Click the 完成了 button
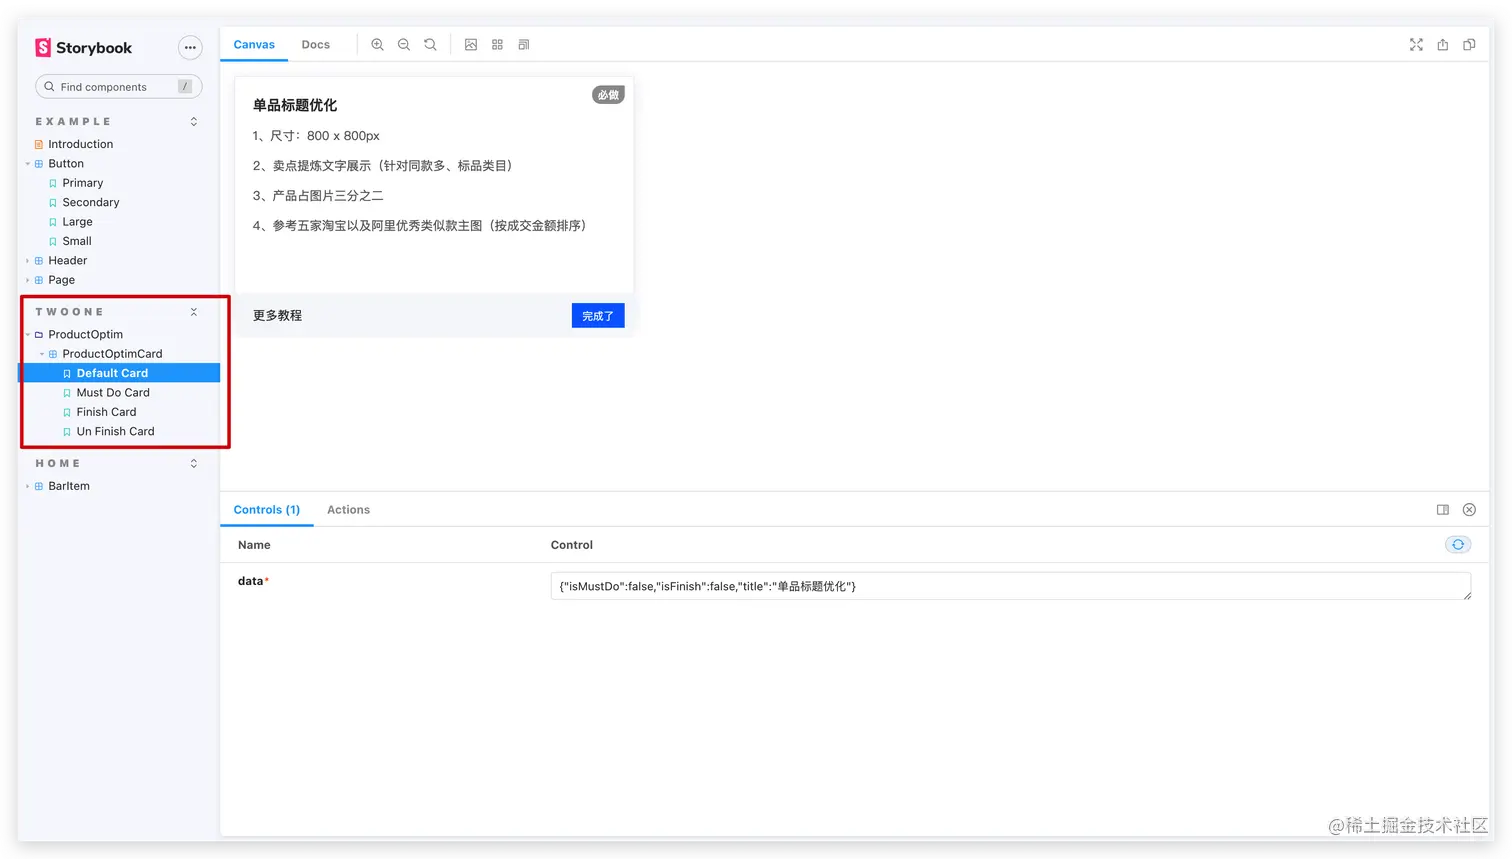Image resolution: width=1512 pixels, height=859 pixels. (x=598, y=316)
